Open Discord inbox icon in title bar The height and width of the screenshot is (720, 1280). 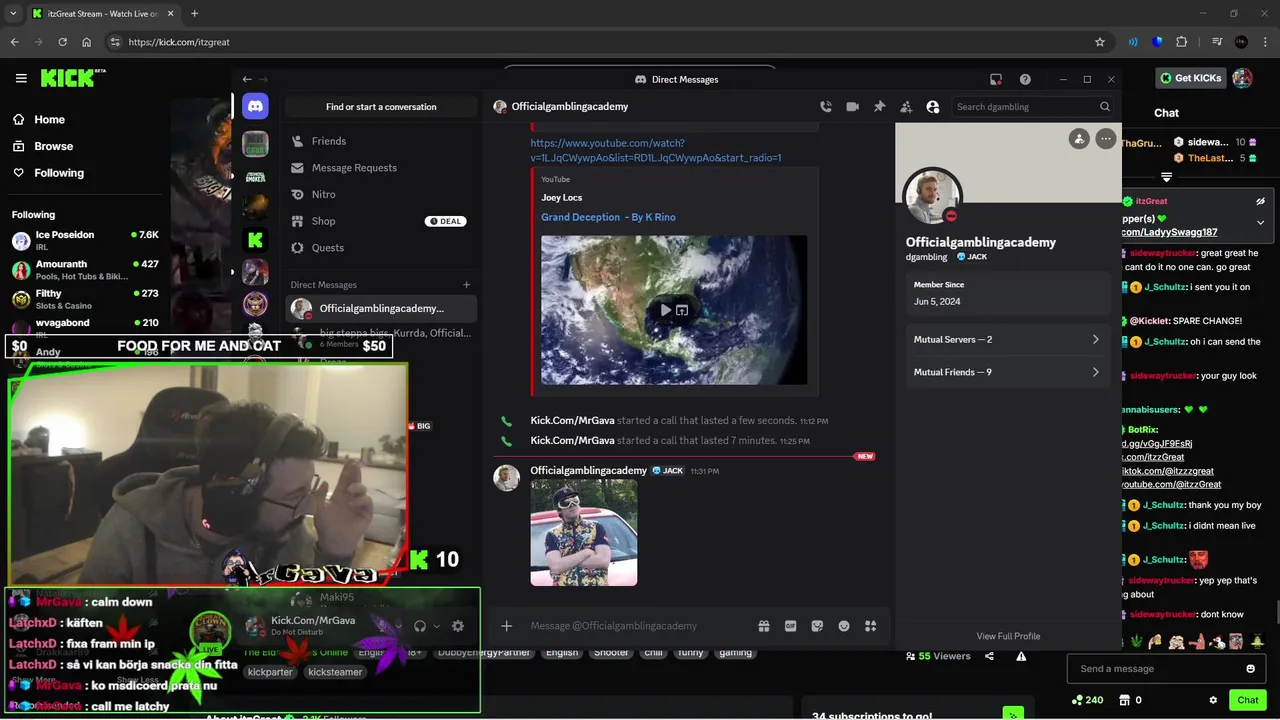[x=996, y=79]
